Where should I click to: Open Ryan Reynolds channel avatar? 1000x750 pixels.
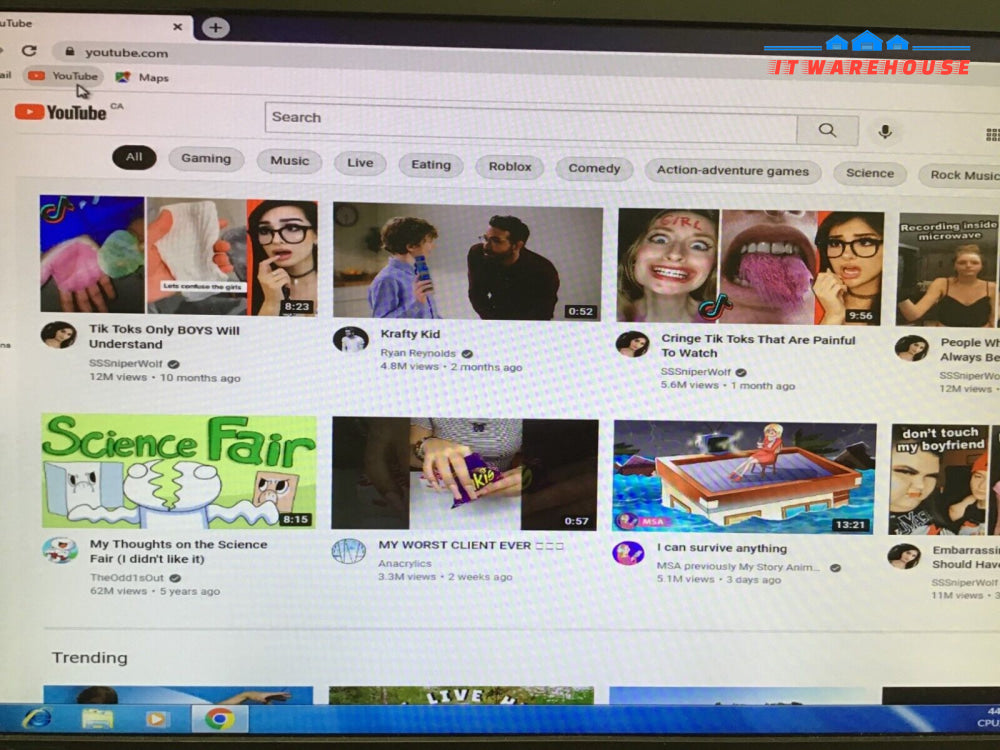click(350, 339)
